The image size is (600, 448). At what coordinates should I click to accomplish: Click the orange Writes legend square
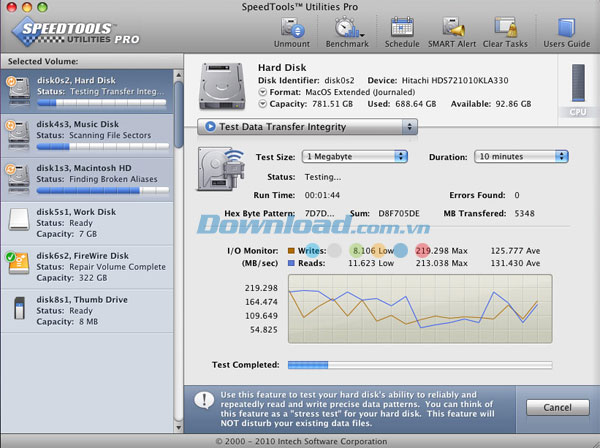291,251
